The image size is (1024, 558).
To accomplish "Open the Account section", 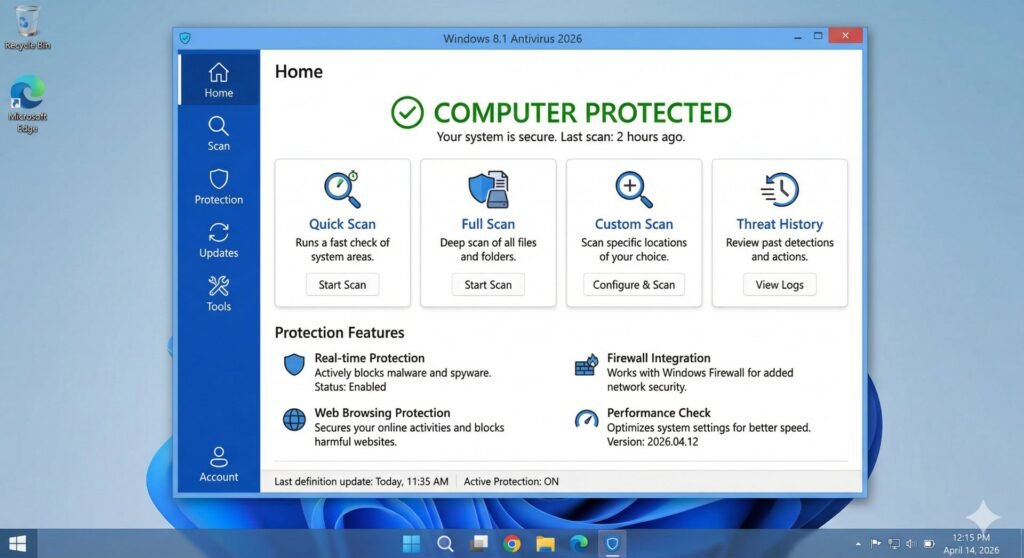I will coord(219,465).
